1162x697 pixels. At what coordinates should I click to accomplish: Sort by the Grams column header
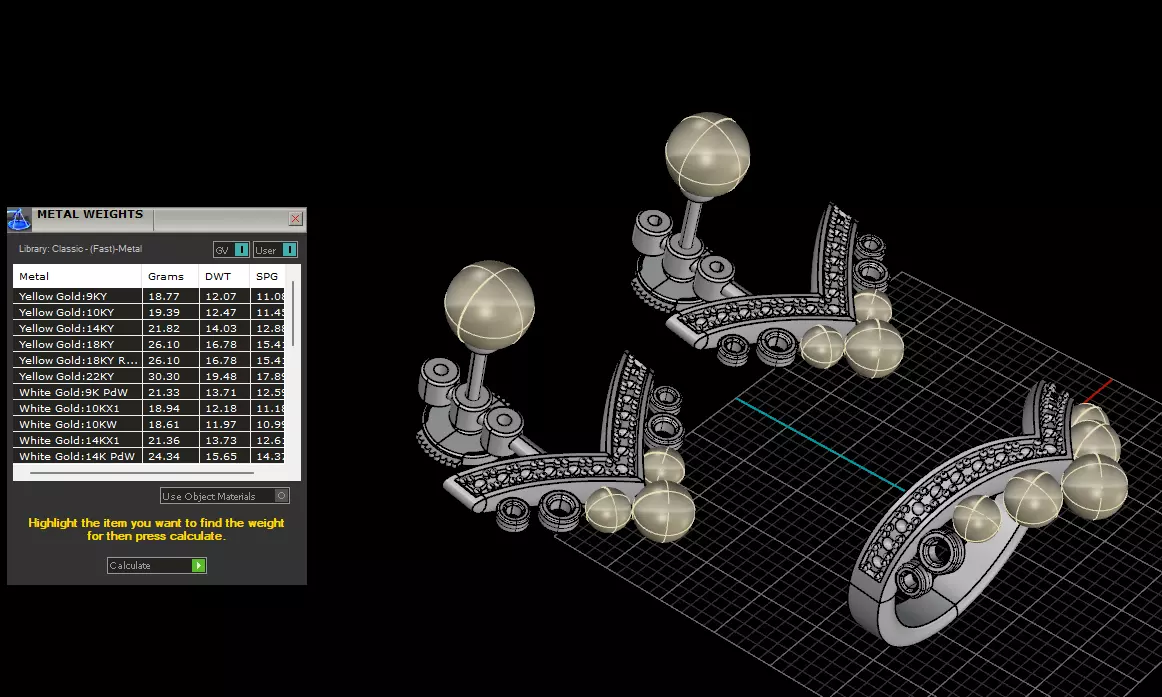click(x=170, y=276)
